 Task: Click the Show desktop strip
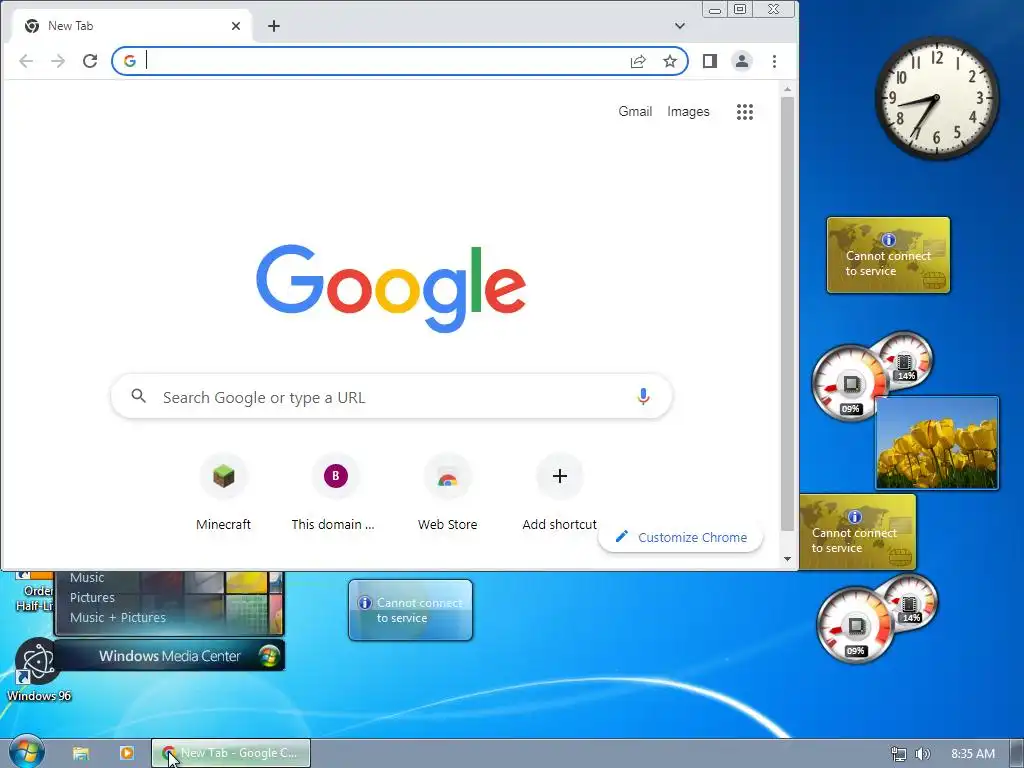pos(1017,754)
